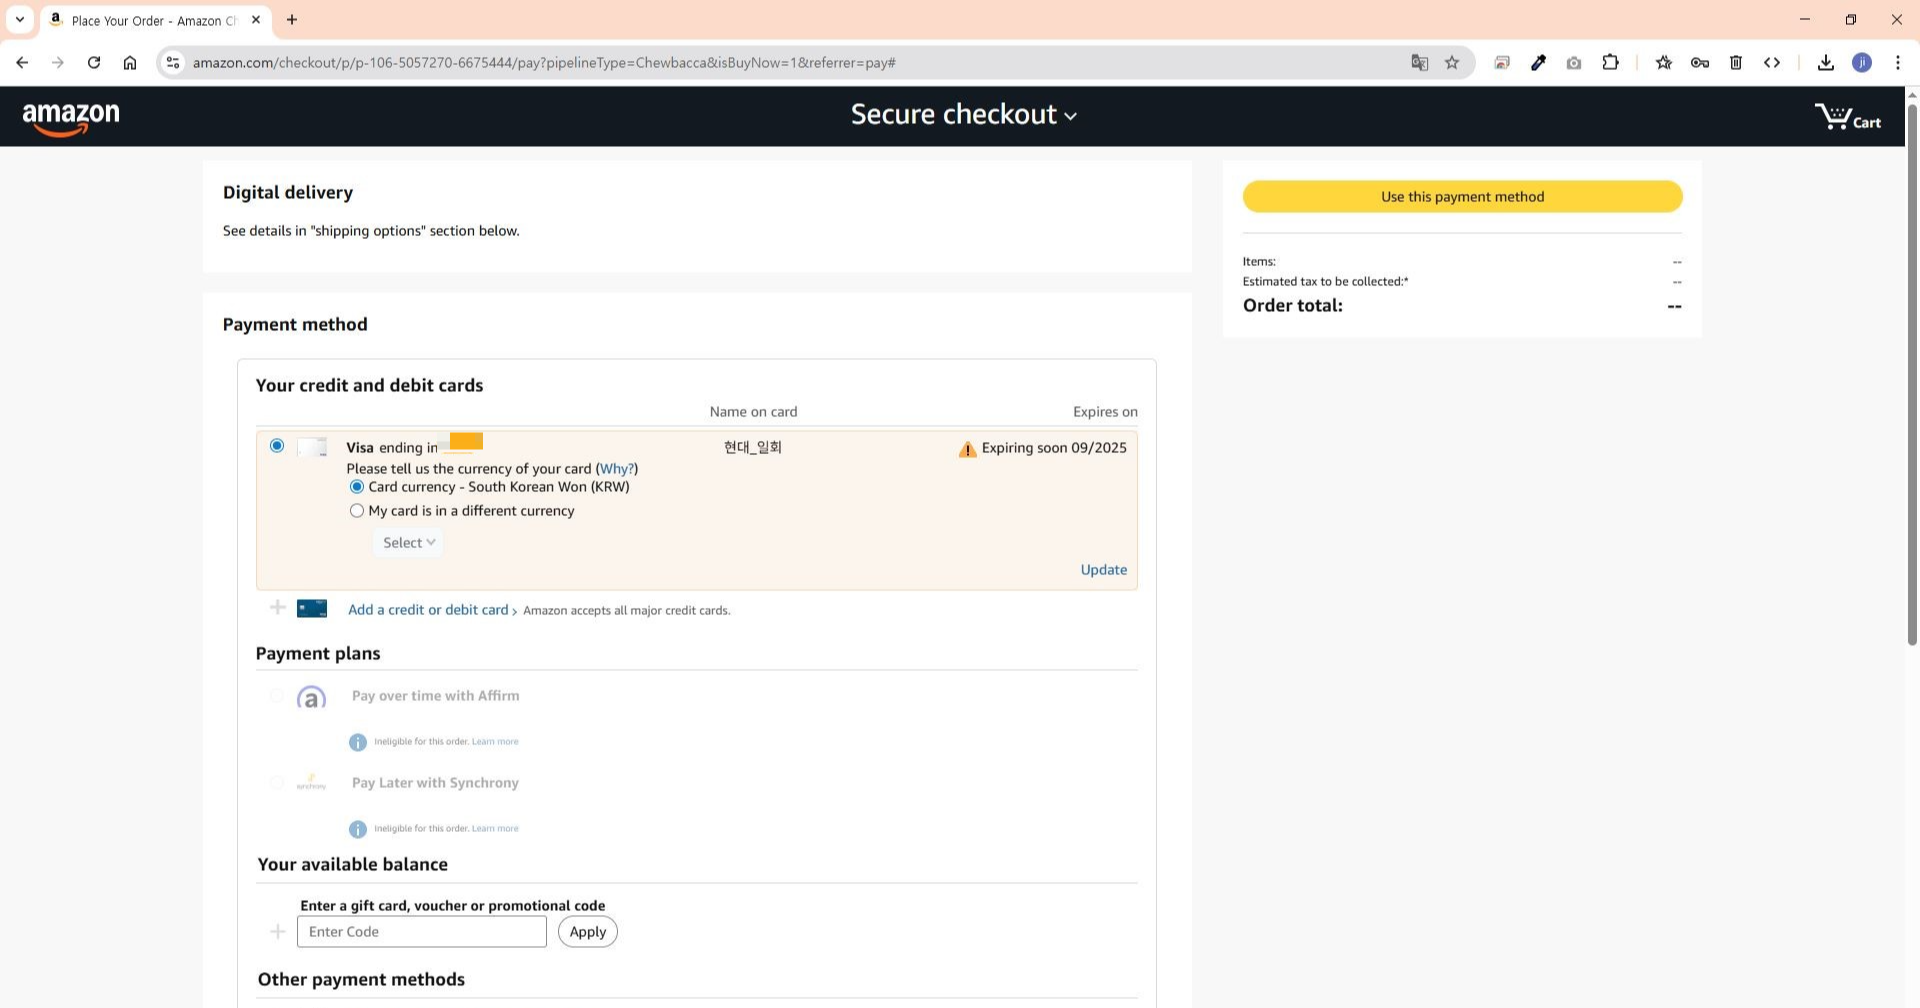Screen dimensions: 1920x1008
Task: Open the Cart icon
Action: coord(1847,117)
